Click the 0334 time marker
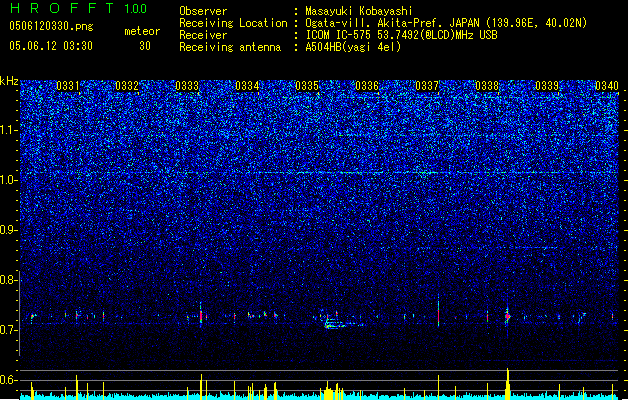Viewport: 629px width, 400px height. point(247,86)
